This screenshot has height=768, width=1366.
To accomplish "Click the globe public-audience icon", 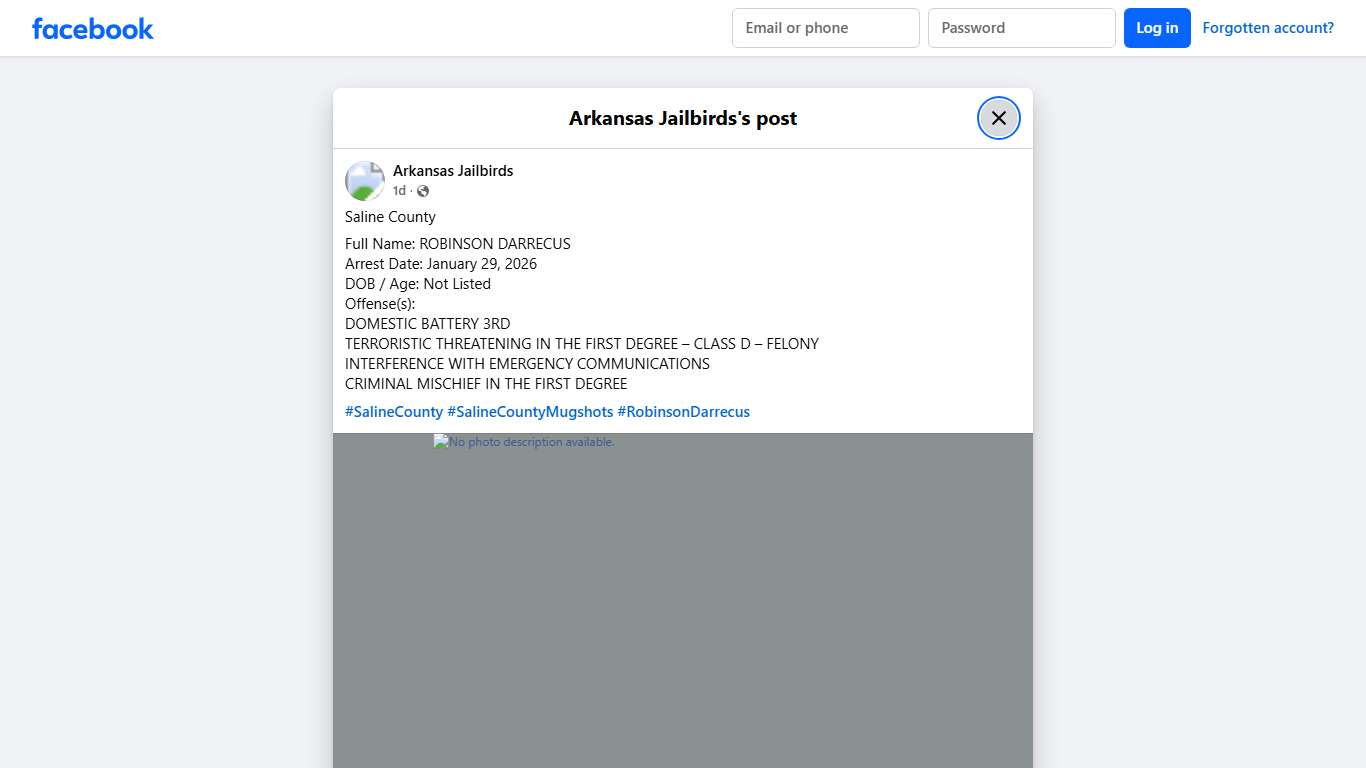I will click(x=422, y=190).
